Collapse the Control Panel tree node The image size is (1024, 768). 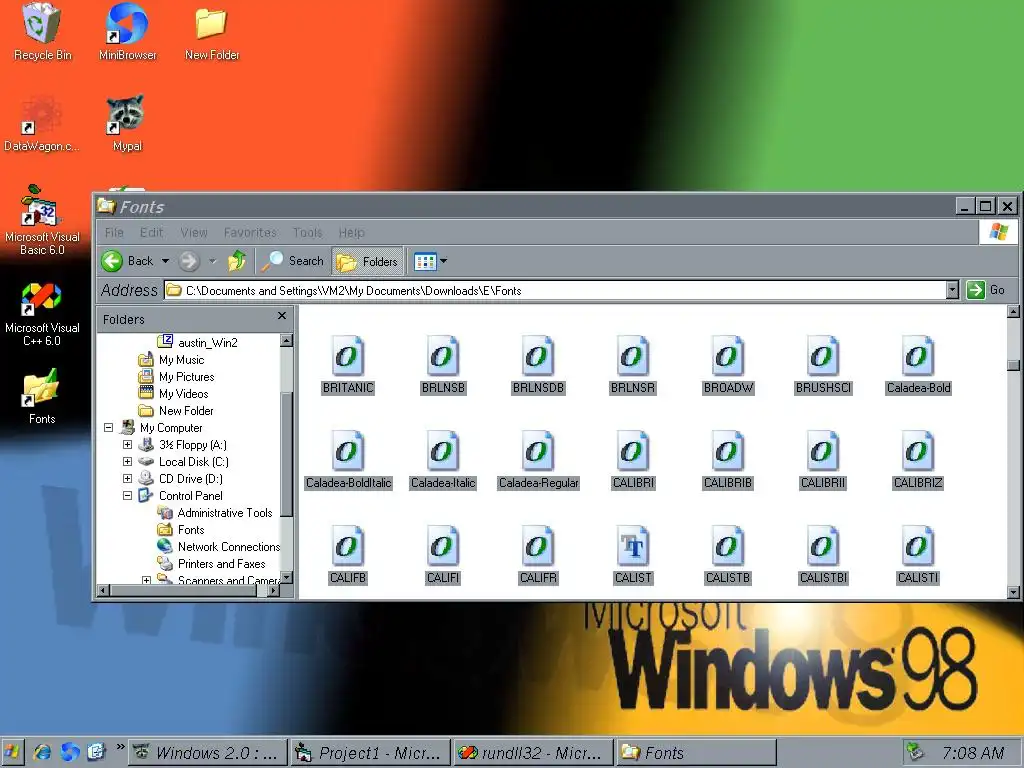127,496
